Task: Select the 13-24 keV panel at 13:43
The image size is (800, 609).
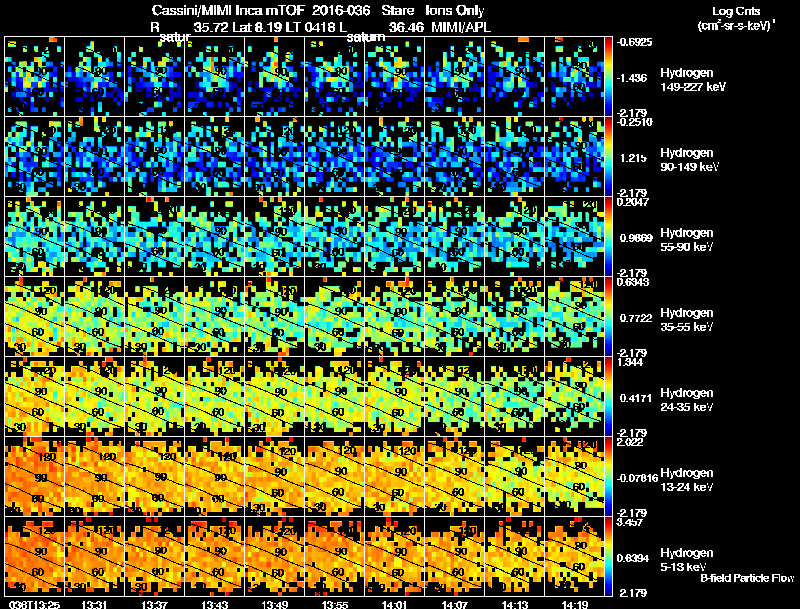Action: click(x=215, y=476)
